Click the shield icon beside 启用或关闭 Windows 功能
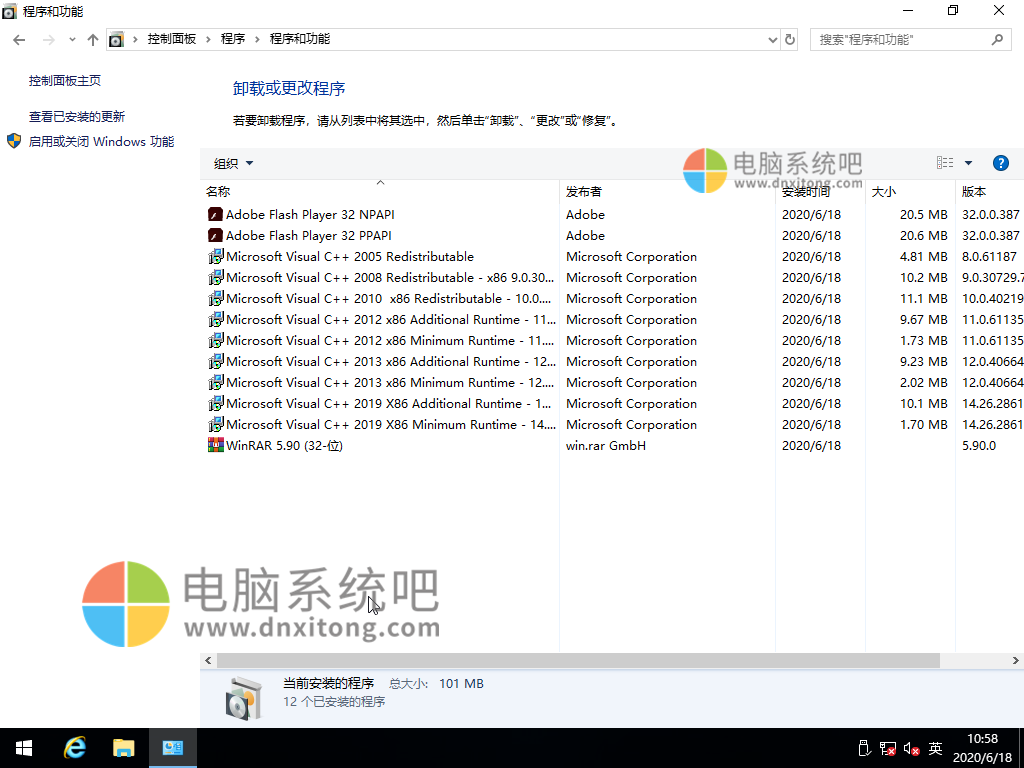1024x768 pixels. coord(13,141)
